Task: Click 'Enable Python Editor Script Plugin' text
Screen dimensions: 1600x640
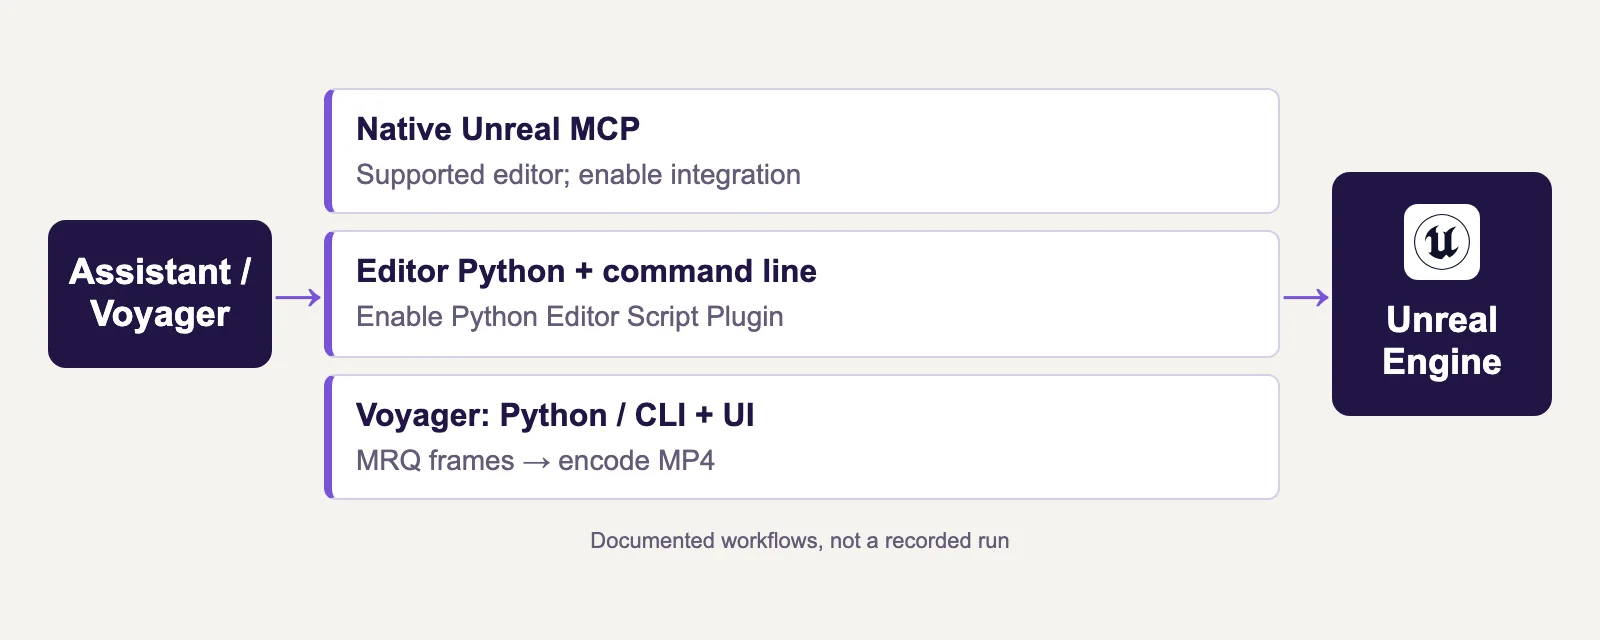Action: point(570,317)
